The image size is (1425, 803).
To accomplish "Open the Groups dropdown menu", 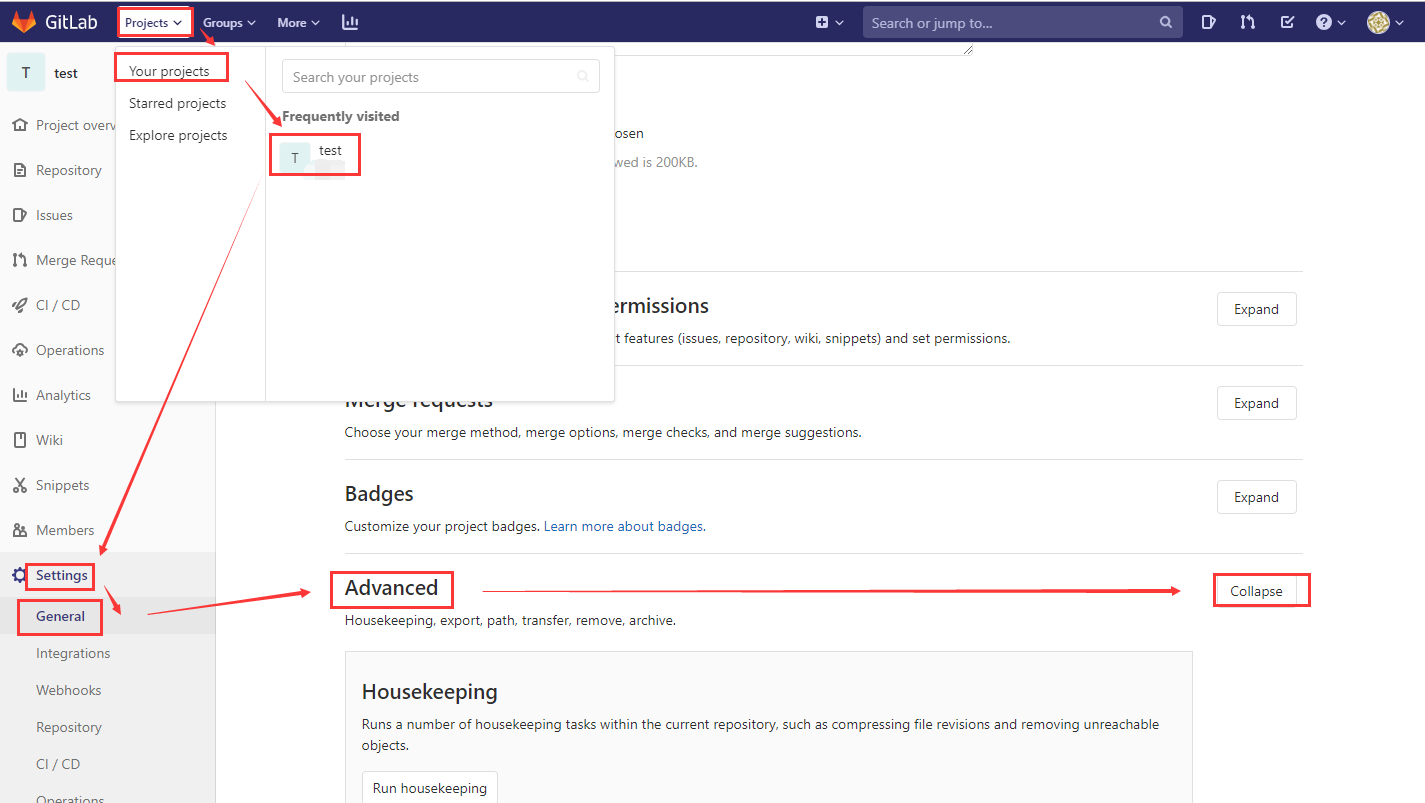I will (x=229, y=22).
